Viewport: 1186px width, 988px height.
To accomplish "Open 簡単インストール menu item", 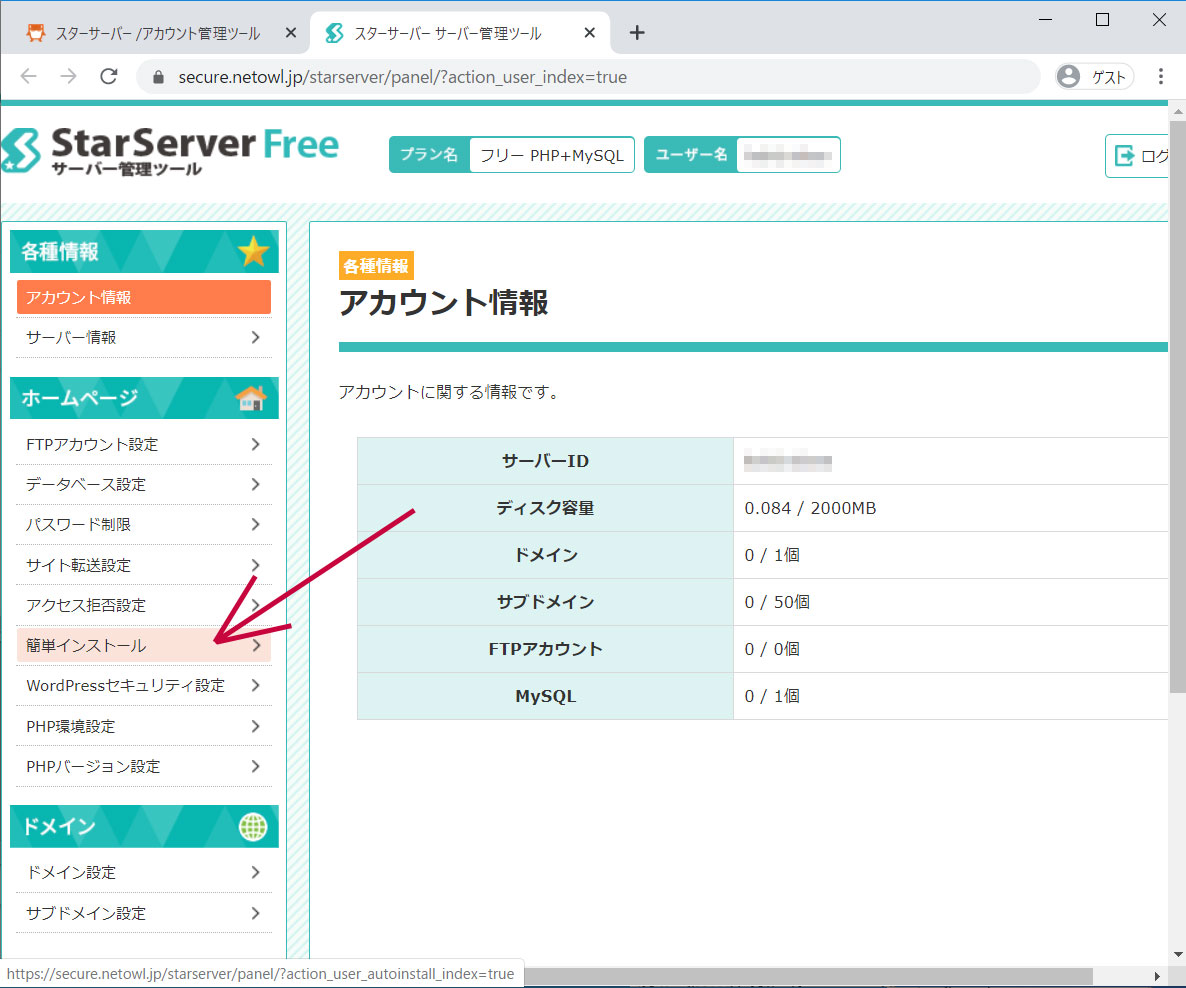I will click(x=144, y=645).
